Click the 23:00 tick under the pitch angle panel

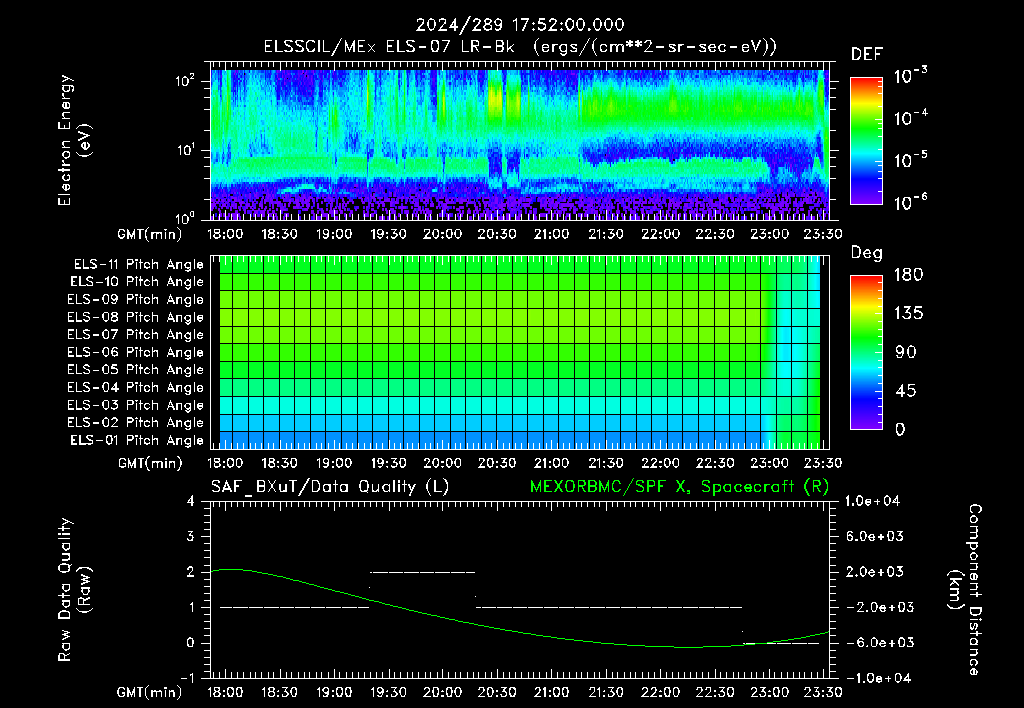[x=769, y=463]
